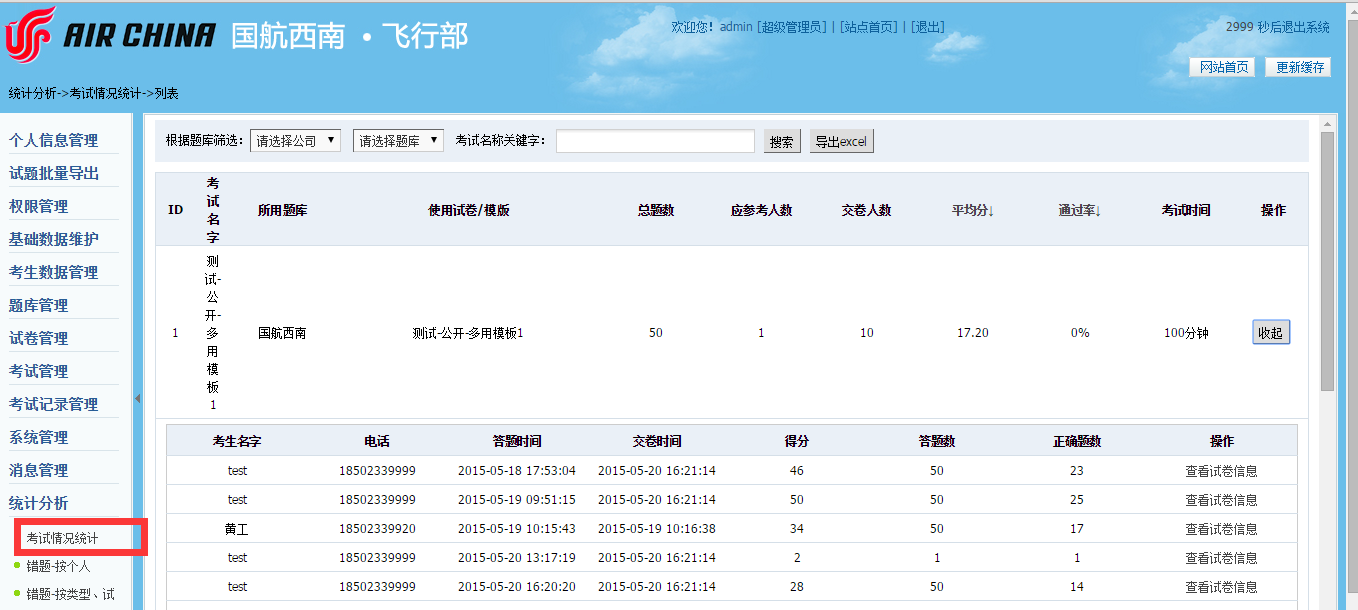
Task: Click the 退出 logout link
Action: point(928,27)
